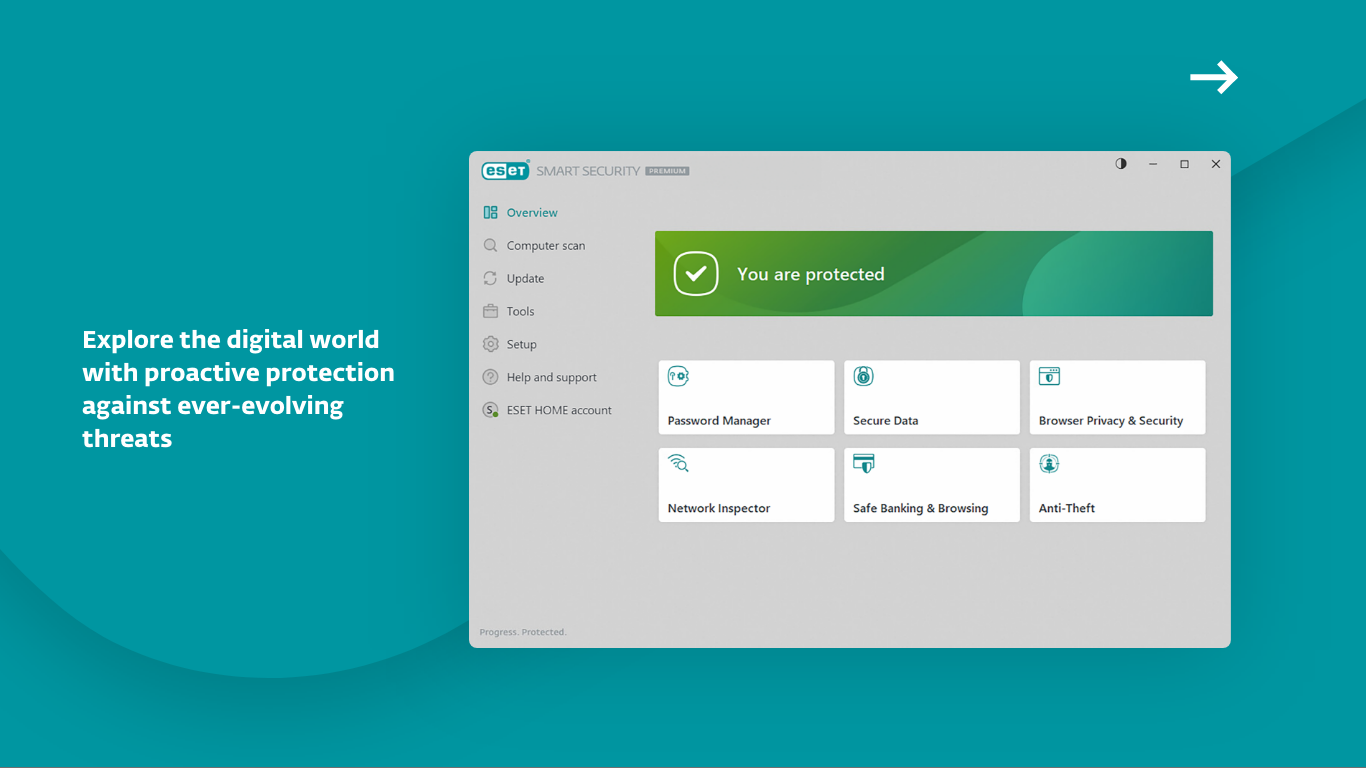The image size is (1366, 768).
Task: Select the Computer scan magnifier icon
Action: (x=490, y=245)
